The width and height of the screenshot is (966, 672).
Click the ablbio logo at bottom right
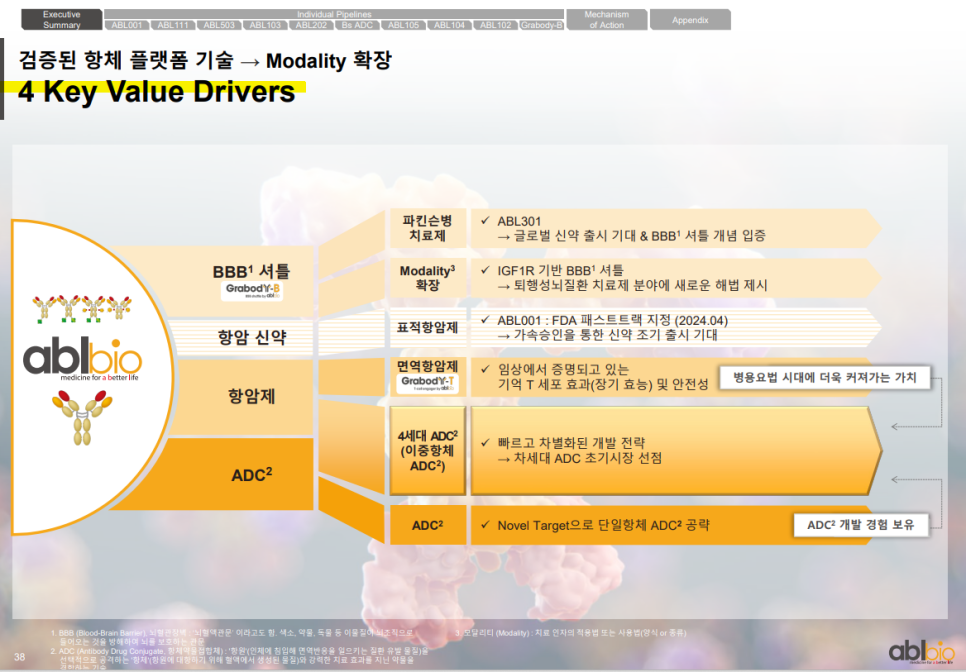922,652
